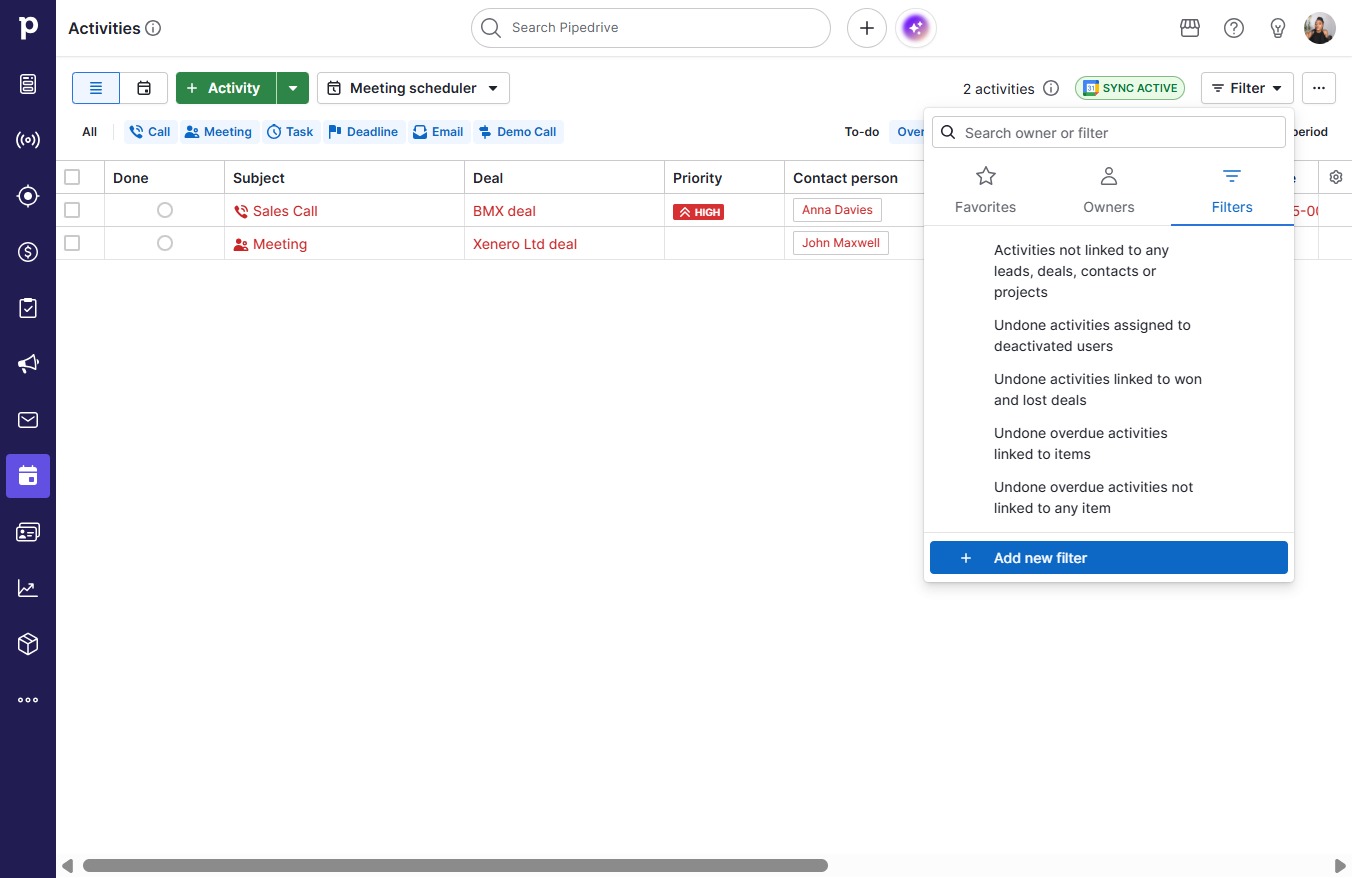
Task: Tick the checkbox for the Meeting row
Action: (x=72, y=243)
